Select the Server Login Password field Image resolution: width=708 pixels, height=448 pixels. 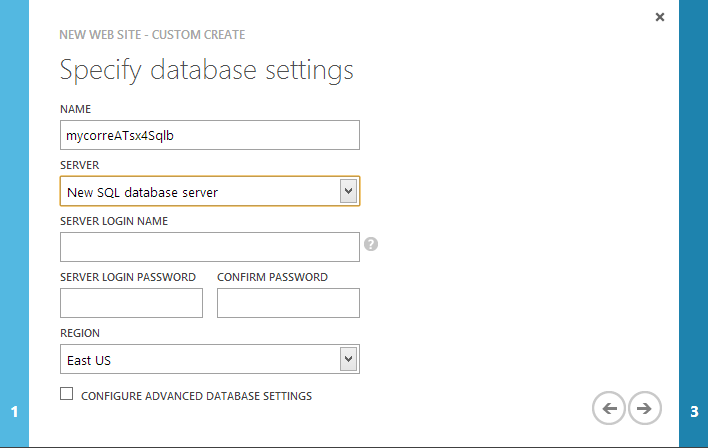point(131,303)
